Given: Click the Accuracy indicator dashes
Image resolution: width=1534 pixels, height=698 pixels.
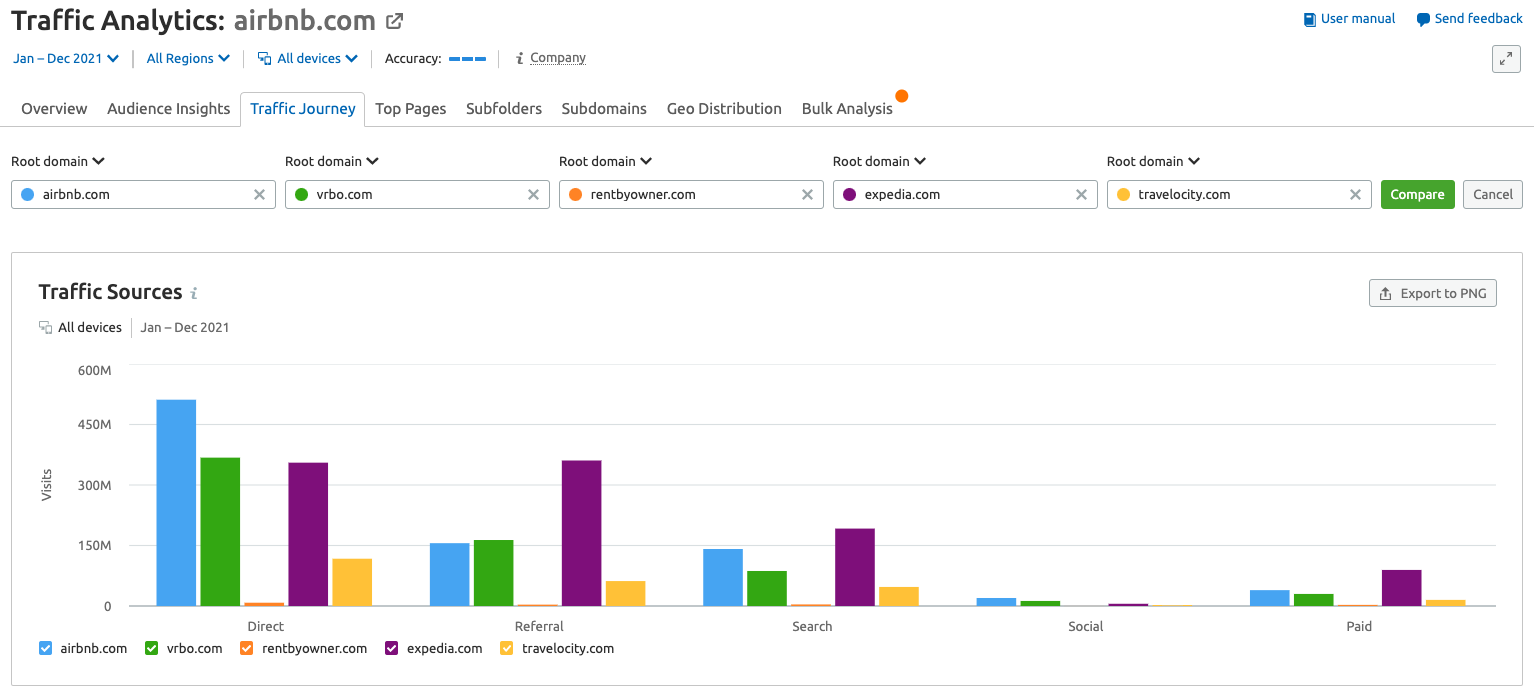Looking at the screenshot, I should [x=467, y=59].
